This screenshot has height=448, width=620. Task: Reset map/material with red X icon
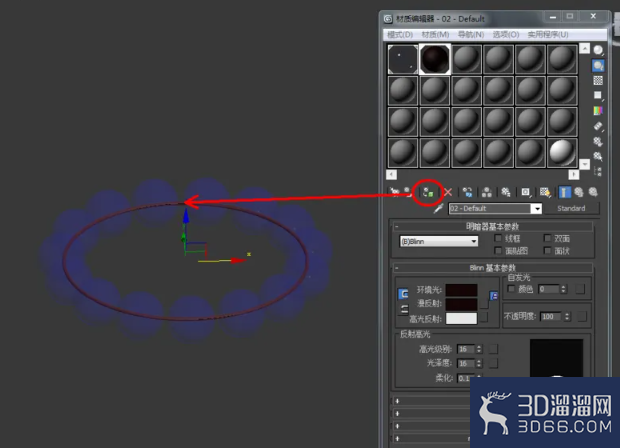(448, 192)
